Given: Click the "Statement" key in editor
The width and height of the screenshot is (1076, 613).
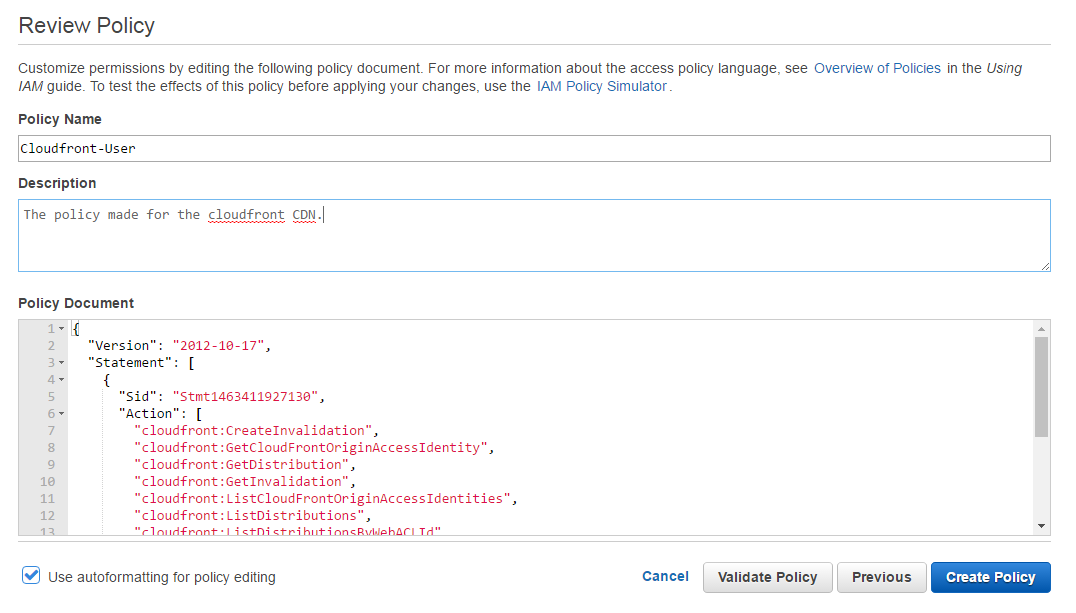Looking at the screenshot, I should click(x=130, y=363).
